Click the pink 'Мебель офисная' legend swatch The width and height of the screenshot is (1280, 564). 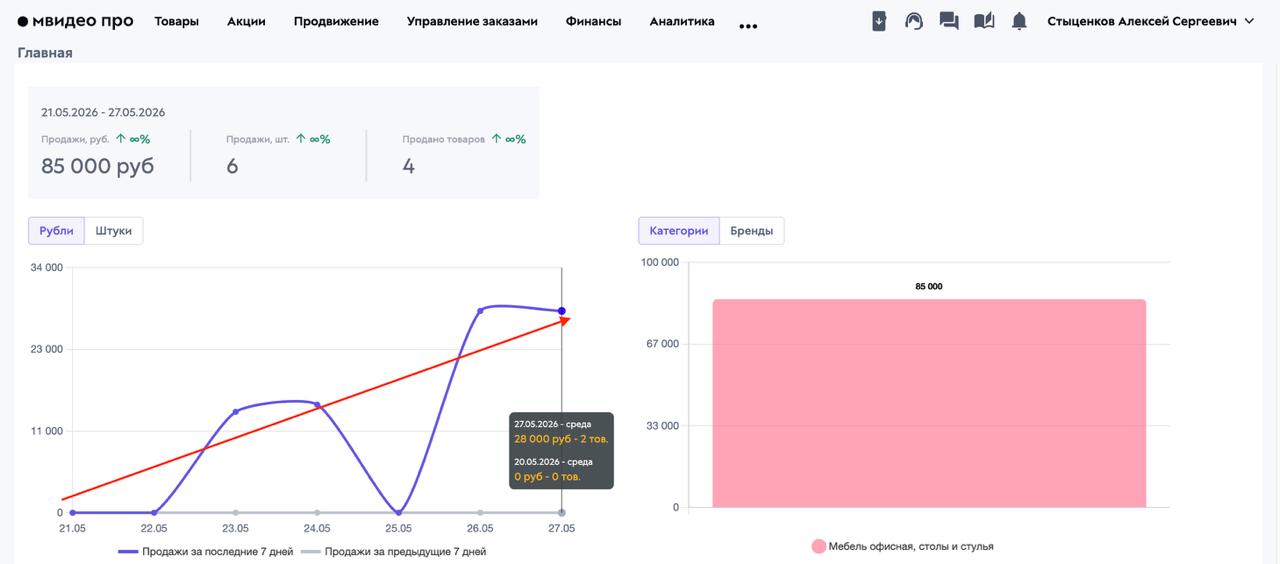[819, 546]
